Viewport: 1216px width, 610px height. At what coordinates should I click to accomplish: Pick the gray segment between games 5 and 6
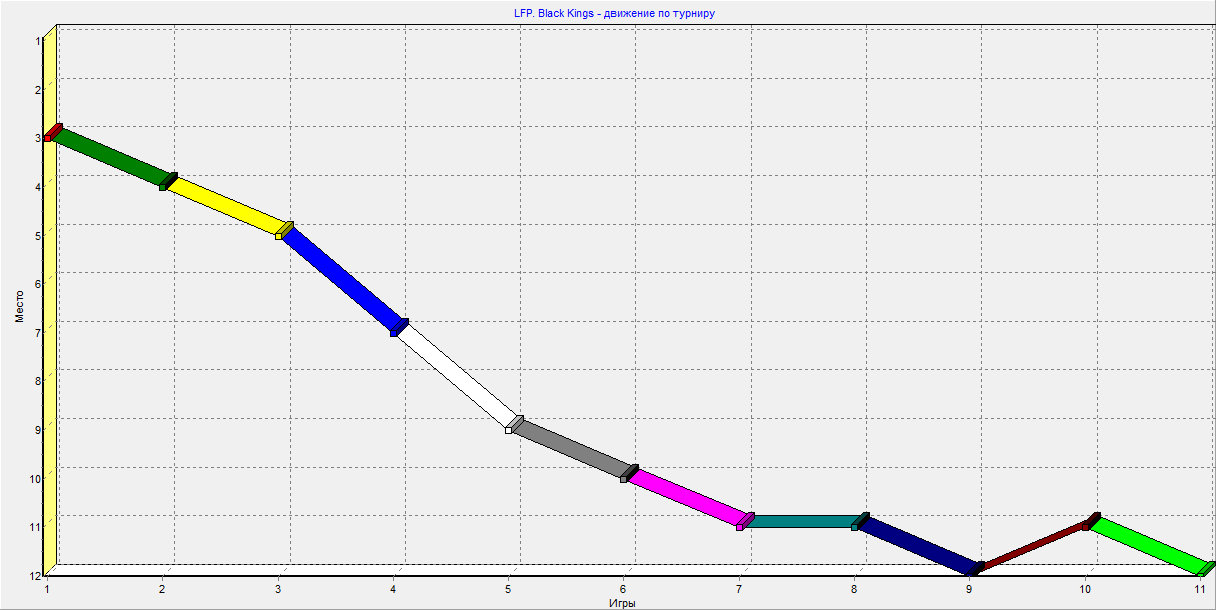[x=572, y=450]
